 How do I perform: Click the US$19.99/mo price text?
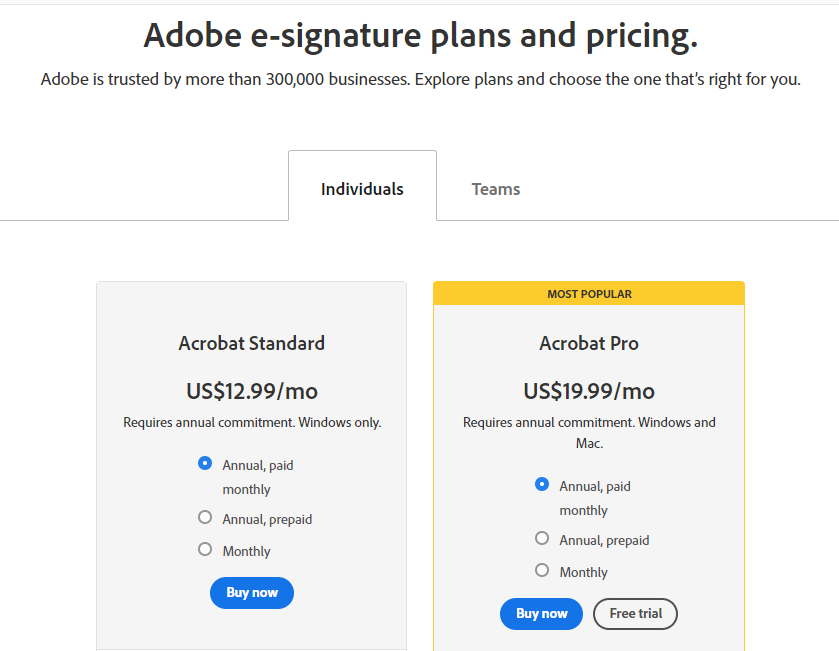pos(588,390)
